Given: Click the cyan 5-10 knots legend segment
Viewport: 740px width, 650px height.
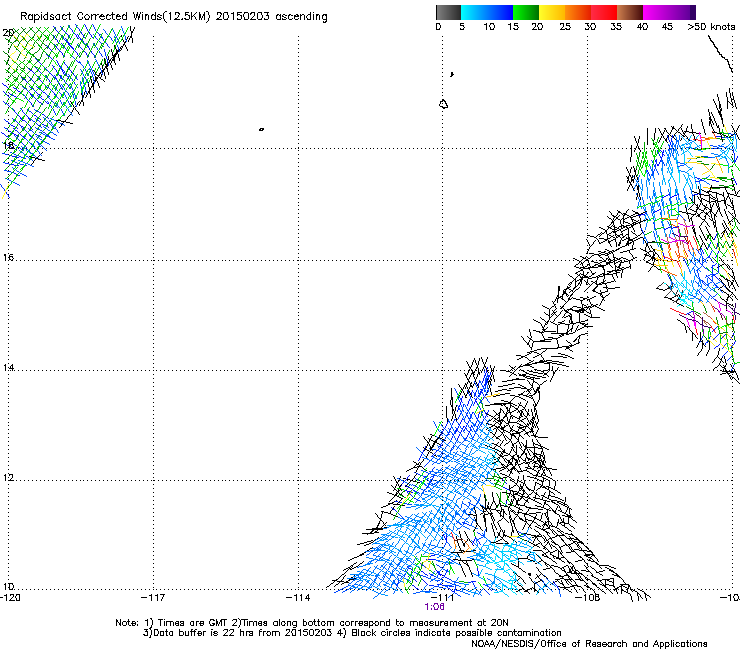Looking at the screenshot, I should click(473, 12).
